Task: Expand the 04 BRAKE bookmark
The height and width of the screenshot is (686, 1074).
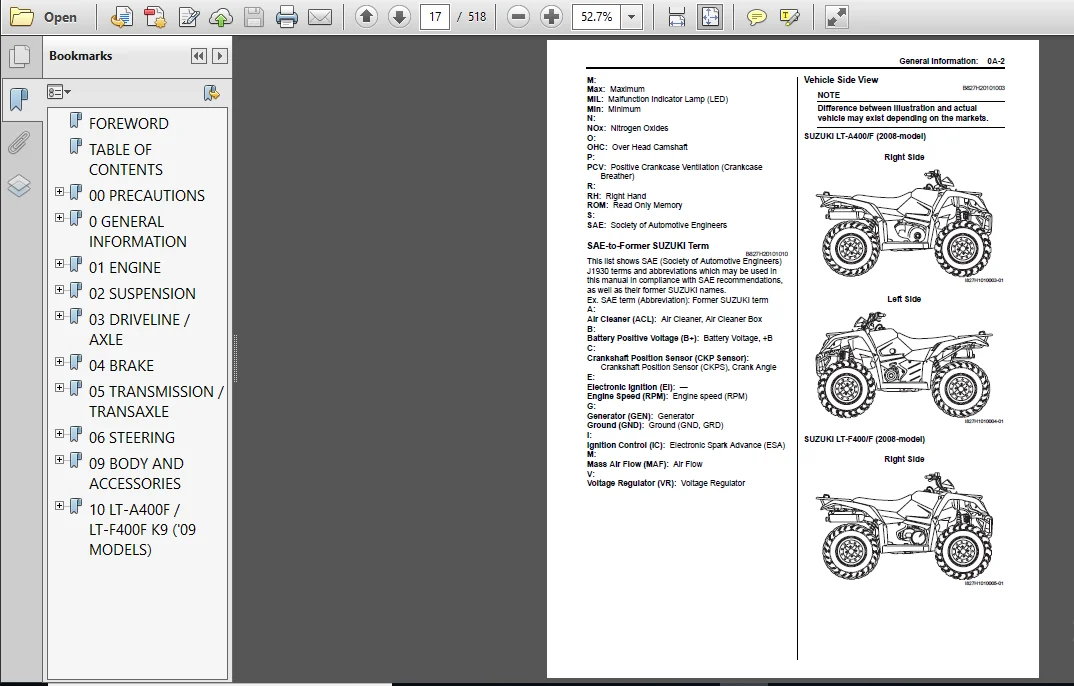Action: click(x=60, y=361)
